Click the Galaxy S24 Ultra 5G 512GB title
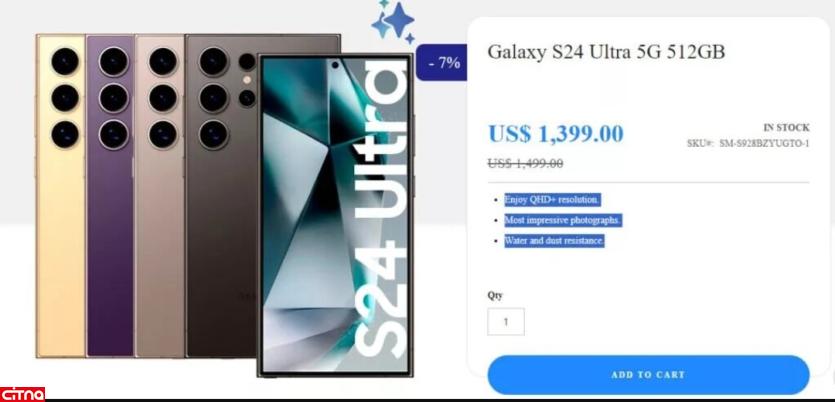This screenshot has height=402, width=835. (606, 52)
